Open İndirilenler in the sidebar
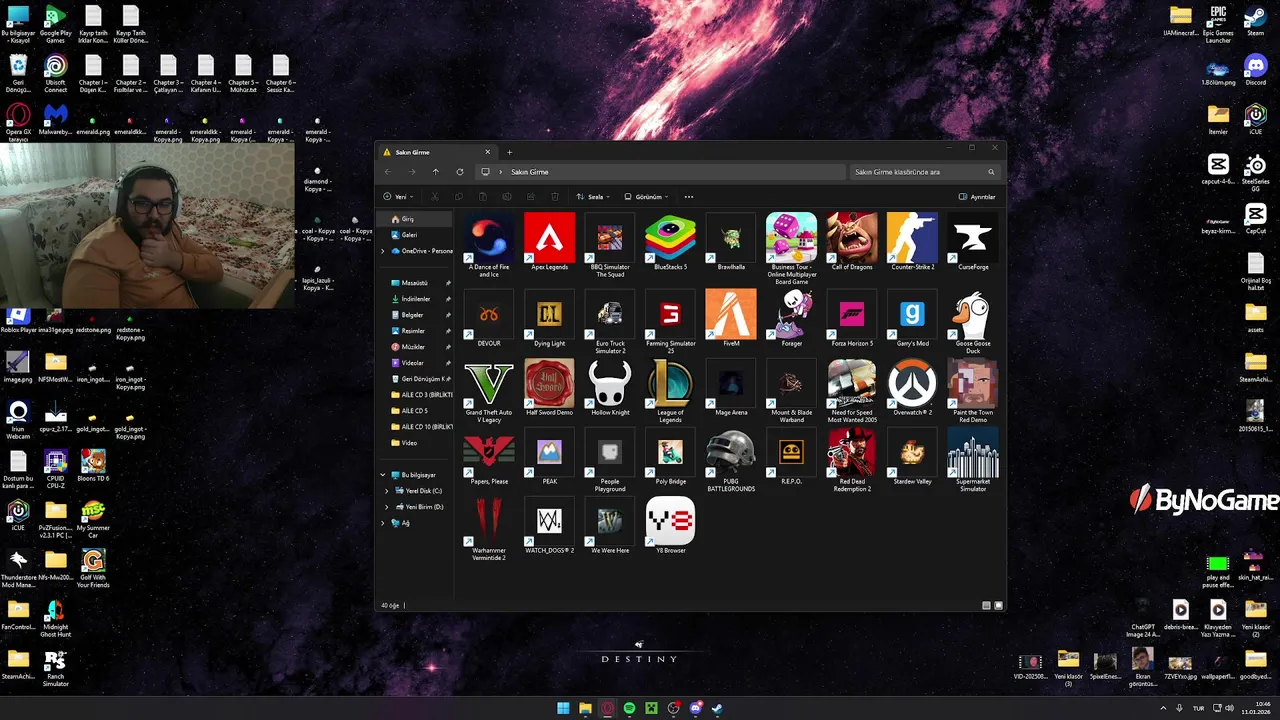This screenshot has width=1280, height=720. click(415, 299)
